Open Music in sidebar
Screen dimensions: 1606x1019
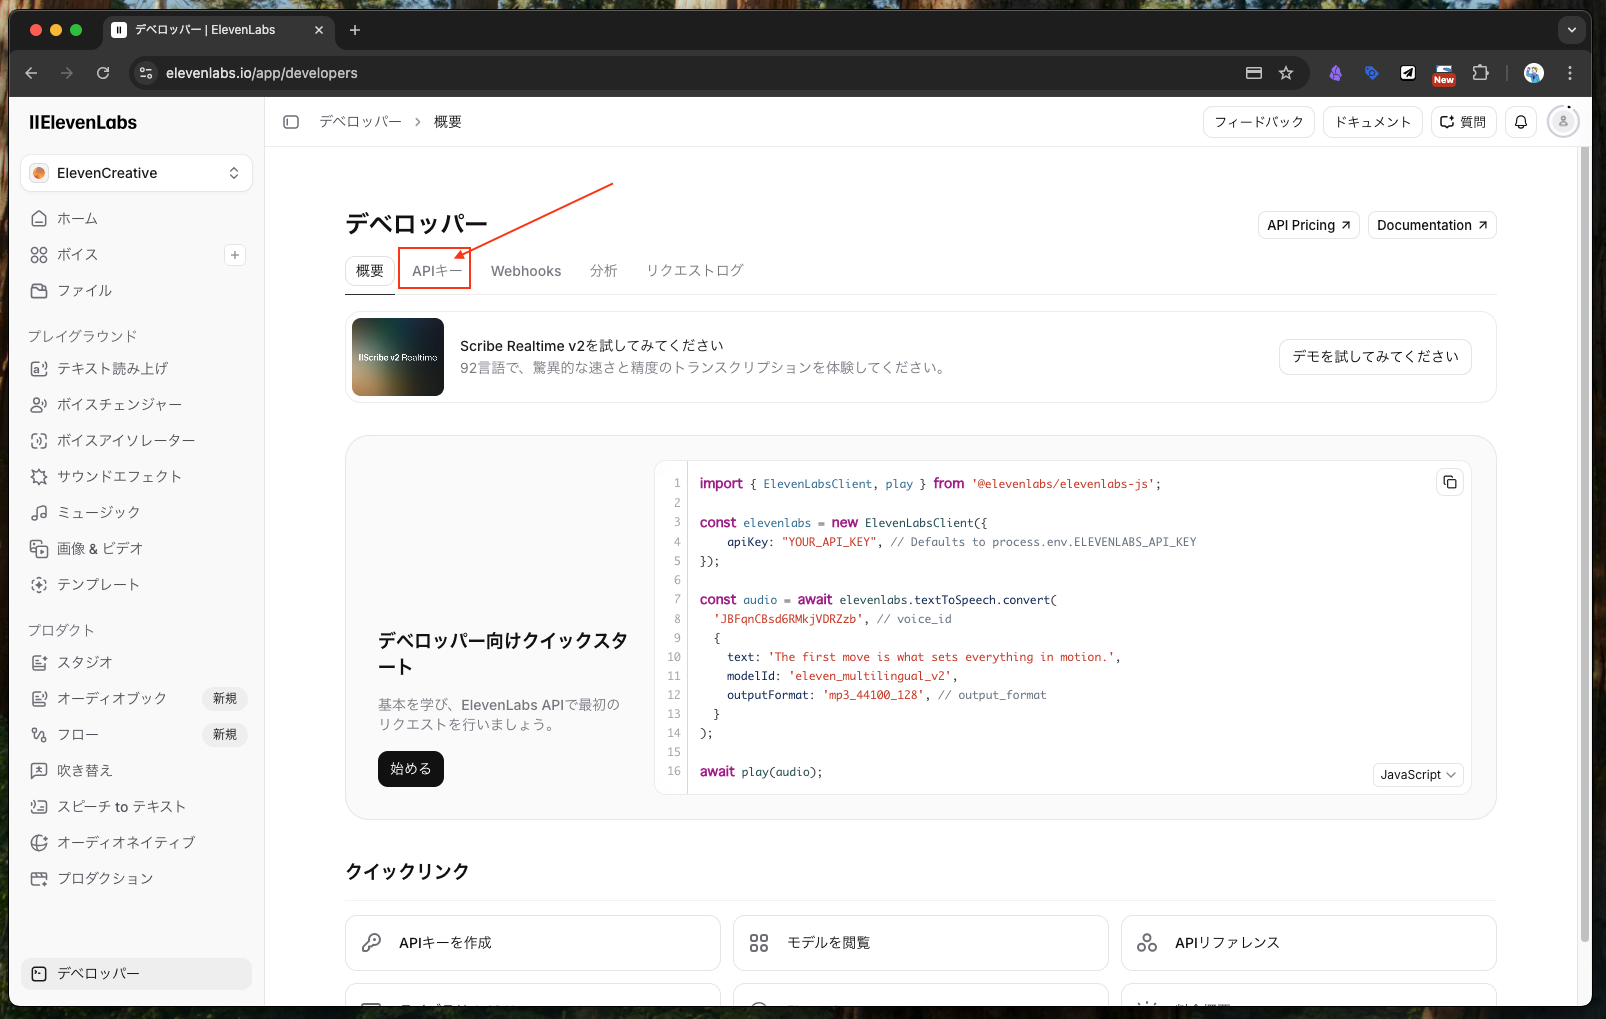click(x=98, y=513)
